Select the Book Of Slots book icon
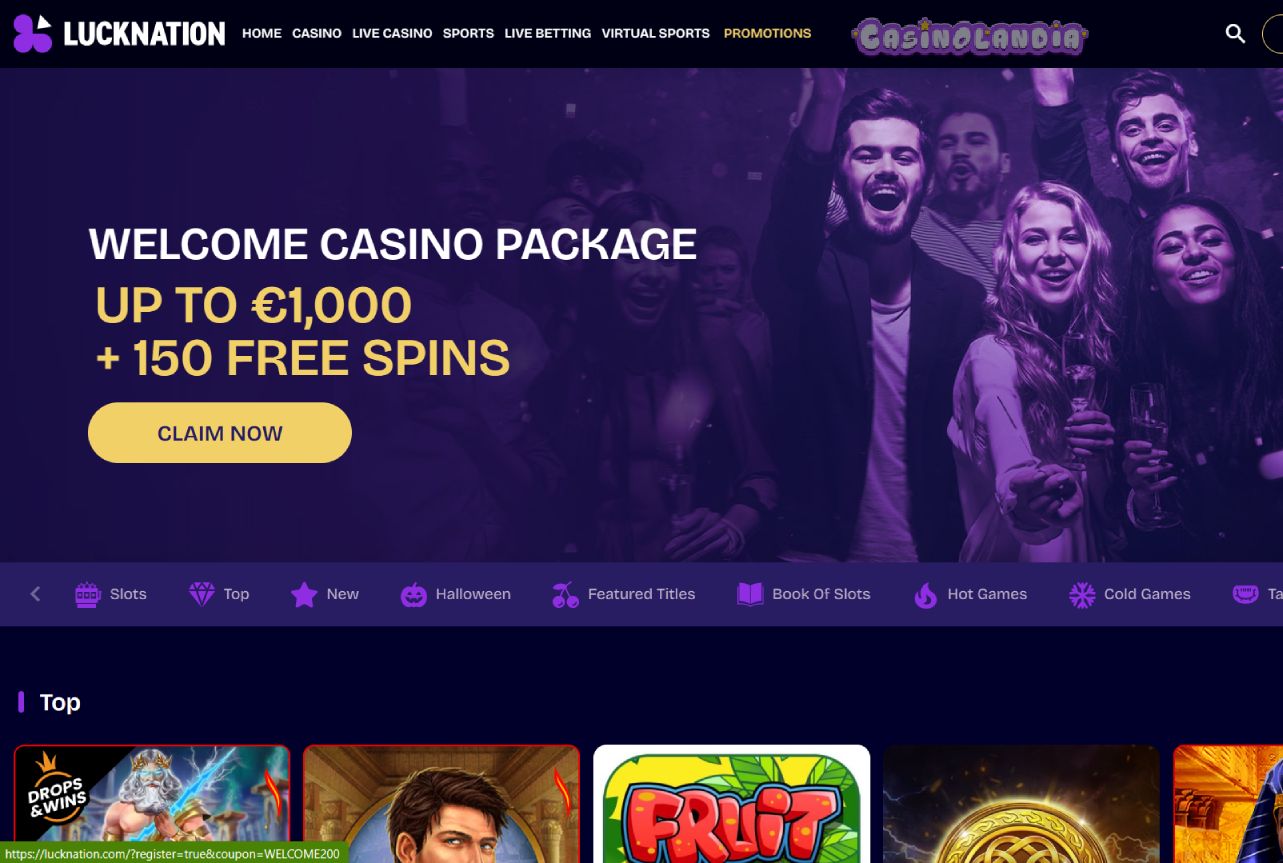1283x863 pixels. click(750, 595)
